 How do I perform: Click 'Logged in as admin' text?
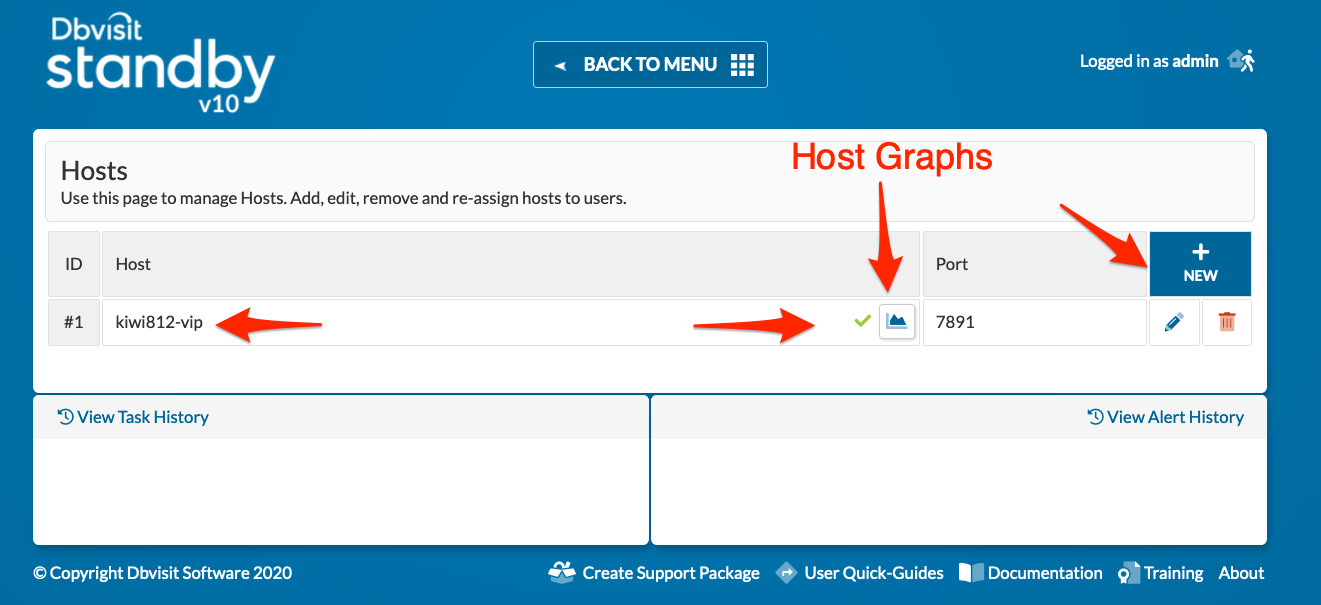coord(1149,61)
